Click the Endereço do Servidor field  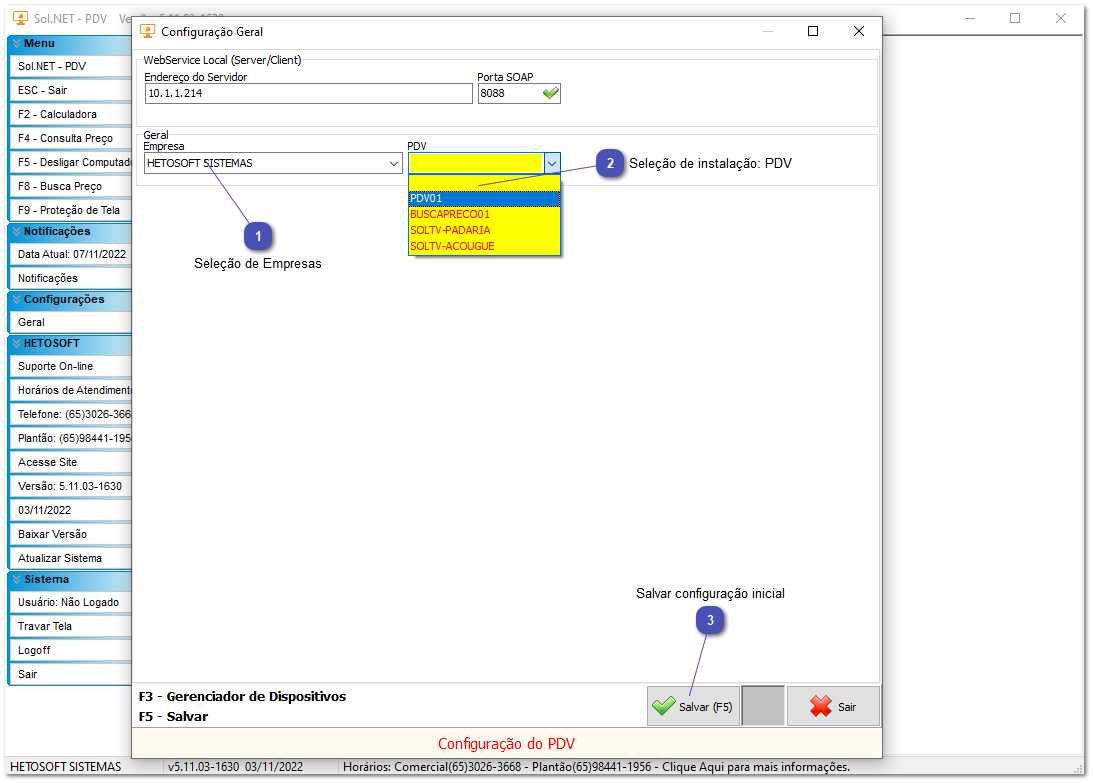[308, 93]
